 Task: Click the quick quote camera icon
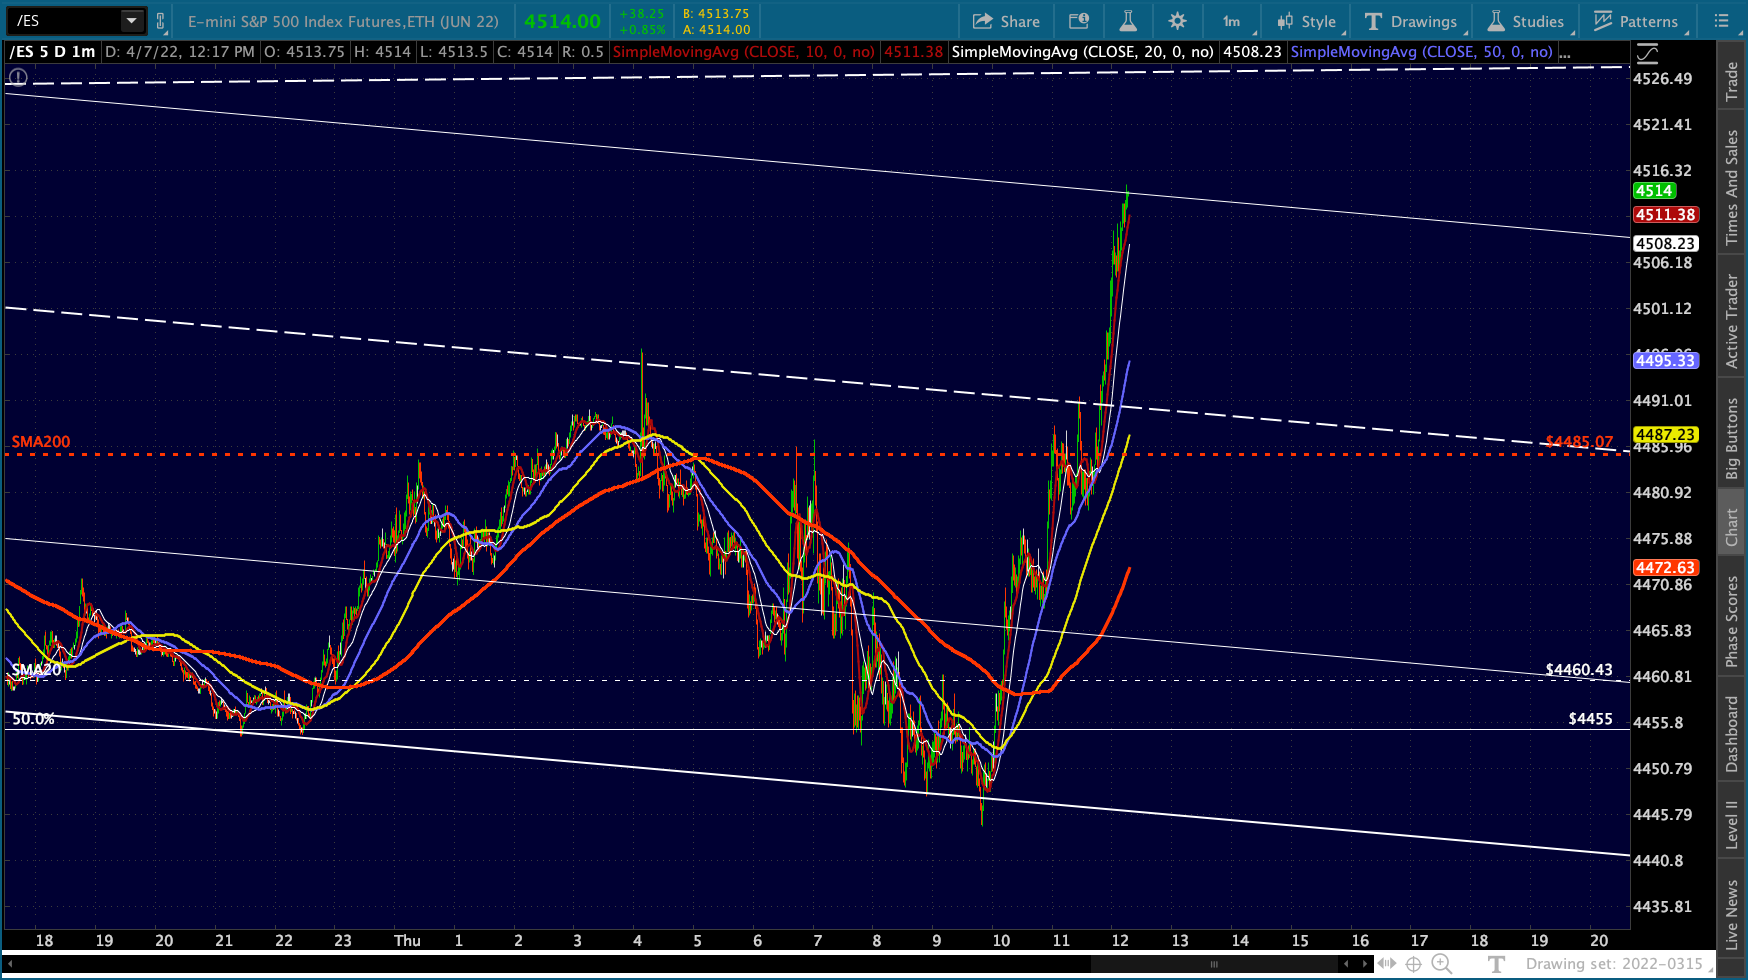click(1078, 21)
